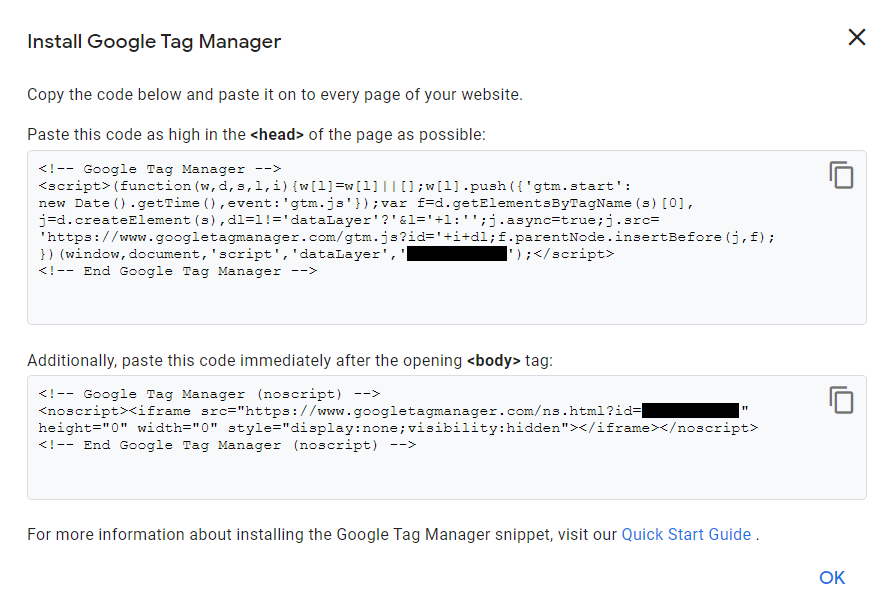
Task: Confirm with the OK button
Action: coord(832,578)
